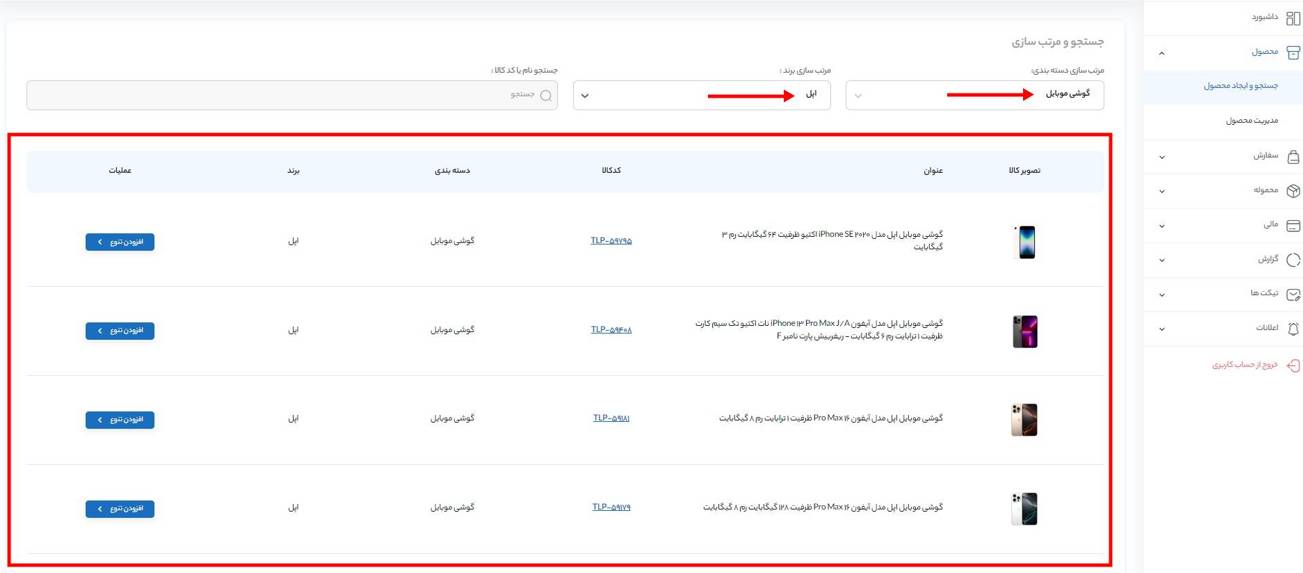The width and height of the screenshot is (1303, 573).
Task: Expand the مالی menu chevron
Action: pyautogui.click(x=1161, y=226)
